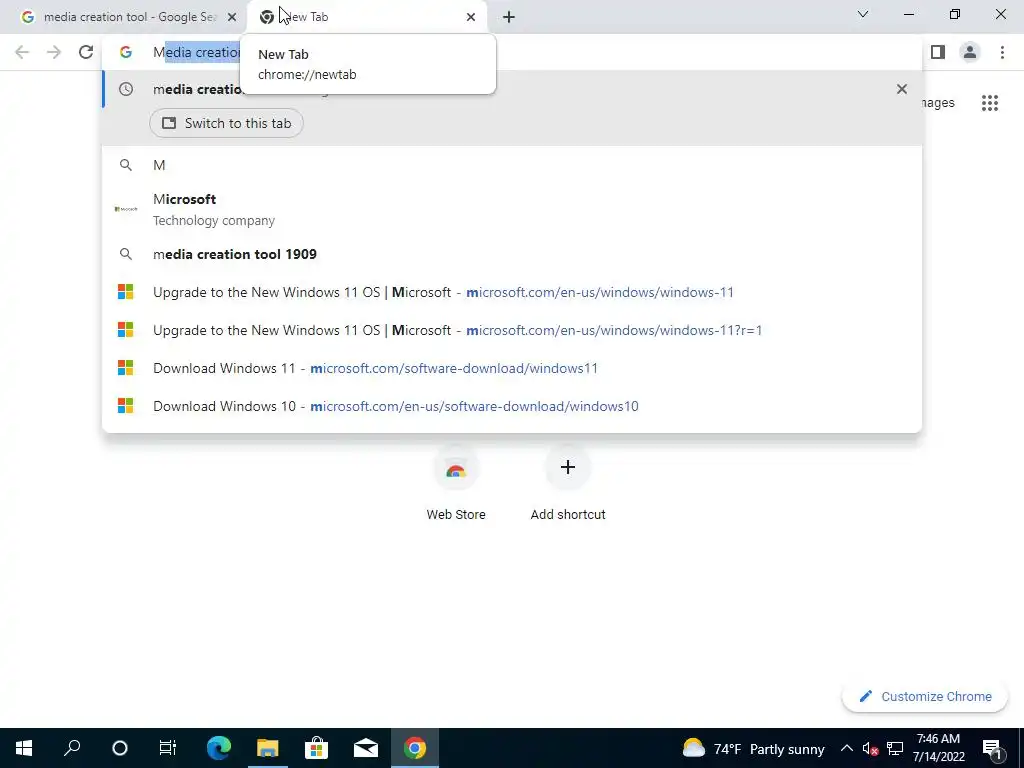Click Switch to this tab button
The width and height of the screenshot is (1024, 768).
[226, 123]
